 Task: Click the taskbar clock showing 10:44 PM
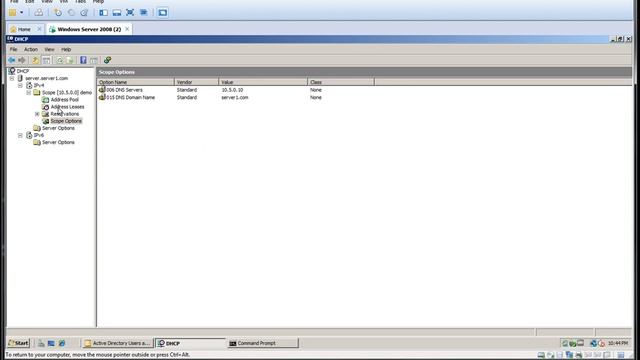[x=618, y=343]
